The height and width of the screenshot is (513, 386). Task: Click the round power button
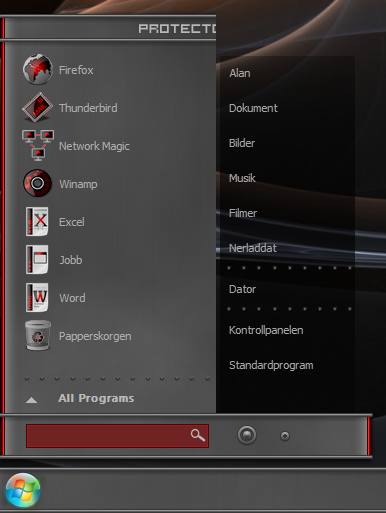[x=247, y=435]
